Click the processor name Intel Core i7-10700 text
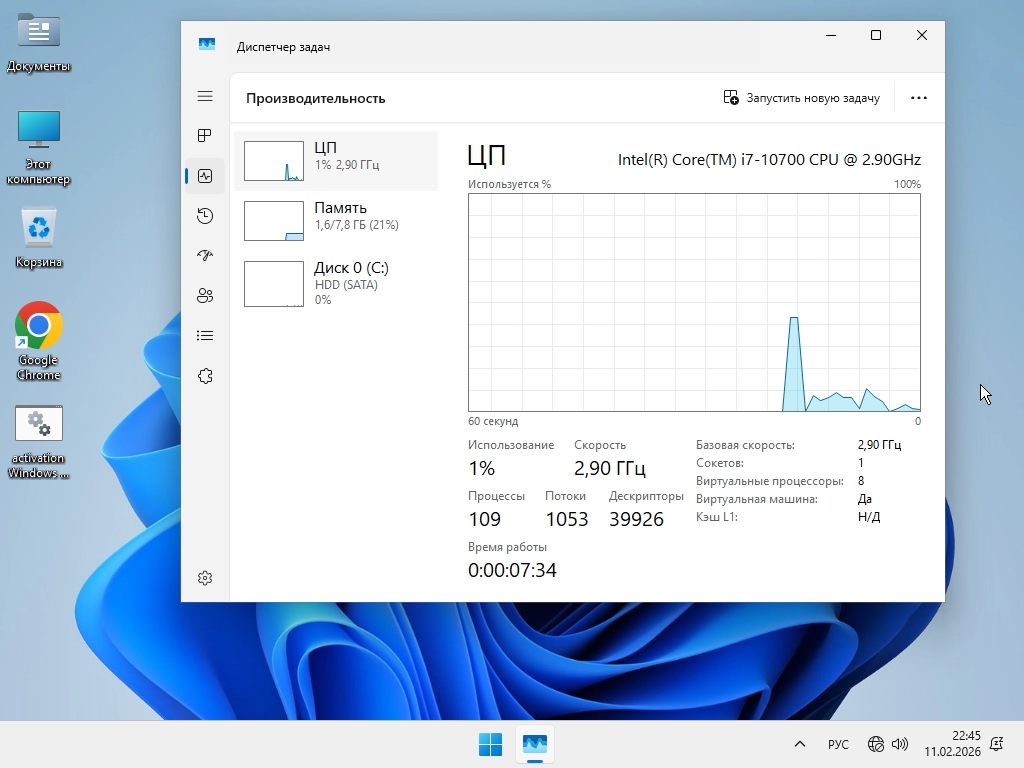This screenshot has height=768, width=1024. [769, 160]
